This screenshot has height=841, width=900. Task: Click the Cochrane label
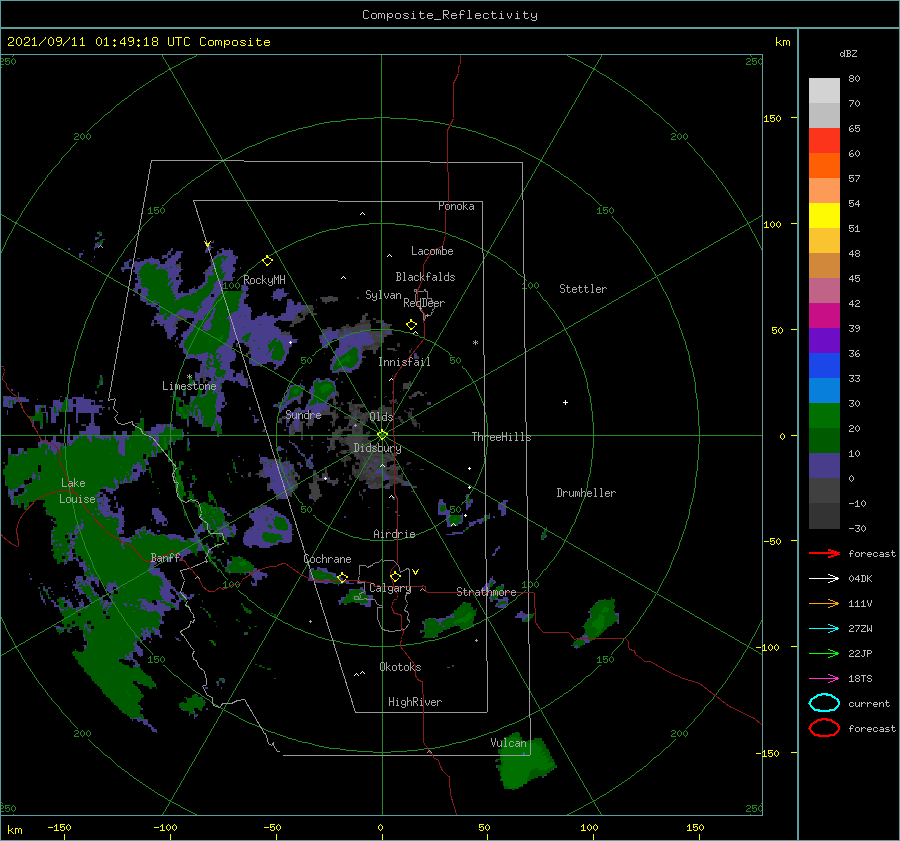[x=327, y=559]
